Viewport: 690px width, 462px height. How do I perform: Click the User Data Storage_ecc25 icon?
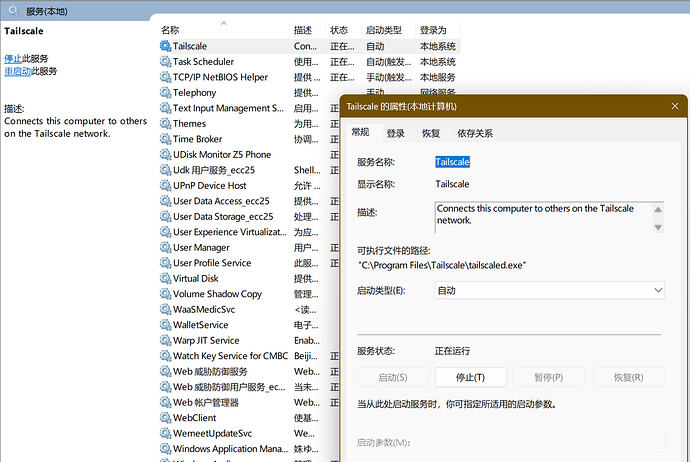(165, 216)
